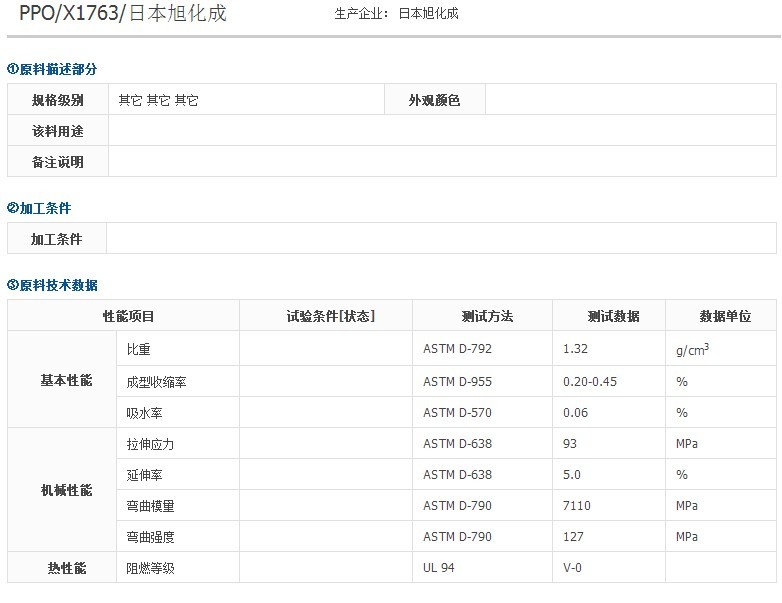Click the ASTM D-570 method cell

click(482, 412)
